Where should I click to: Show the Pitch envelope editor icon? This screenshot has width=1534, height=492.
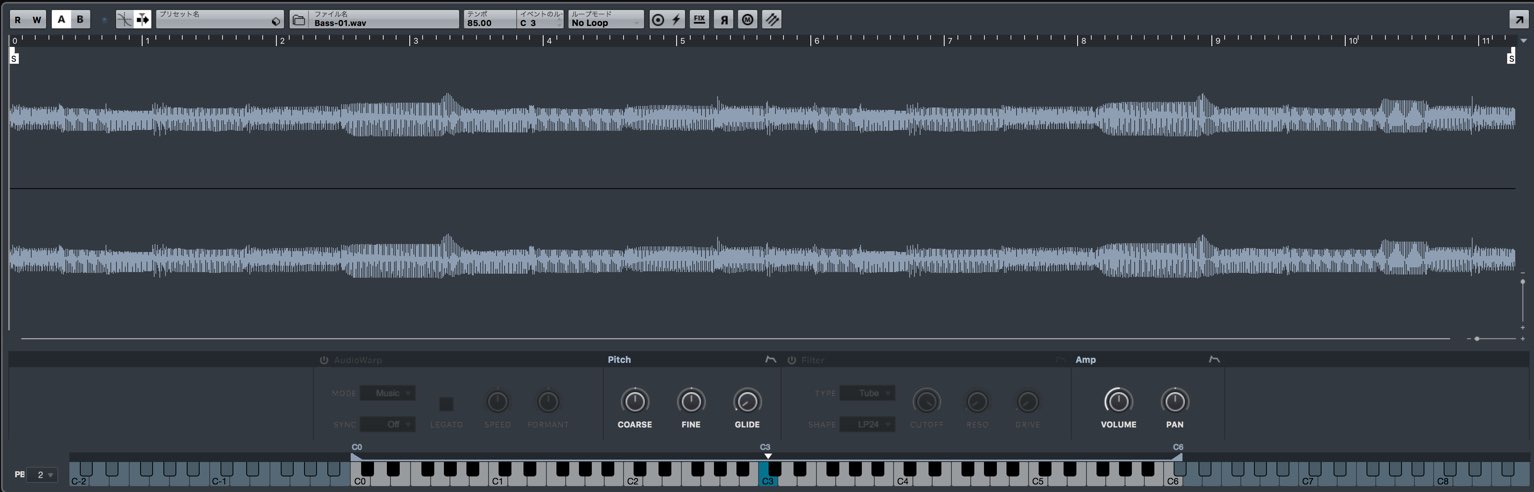click(x=771, y=360)
